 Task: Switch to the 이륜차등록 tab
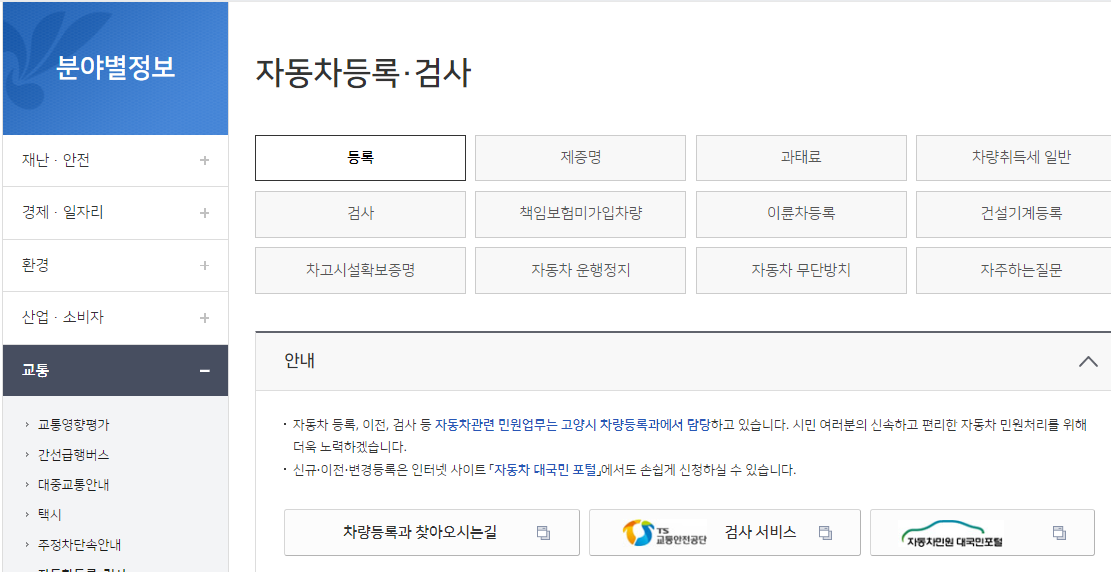pyautogui.click(x=801, y=214)
